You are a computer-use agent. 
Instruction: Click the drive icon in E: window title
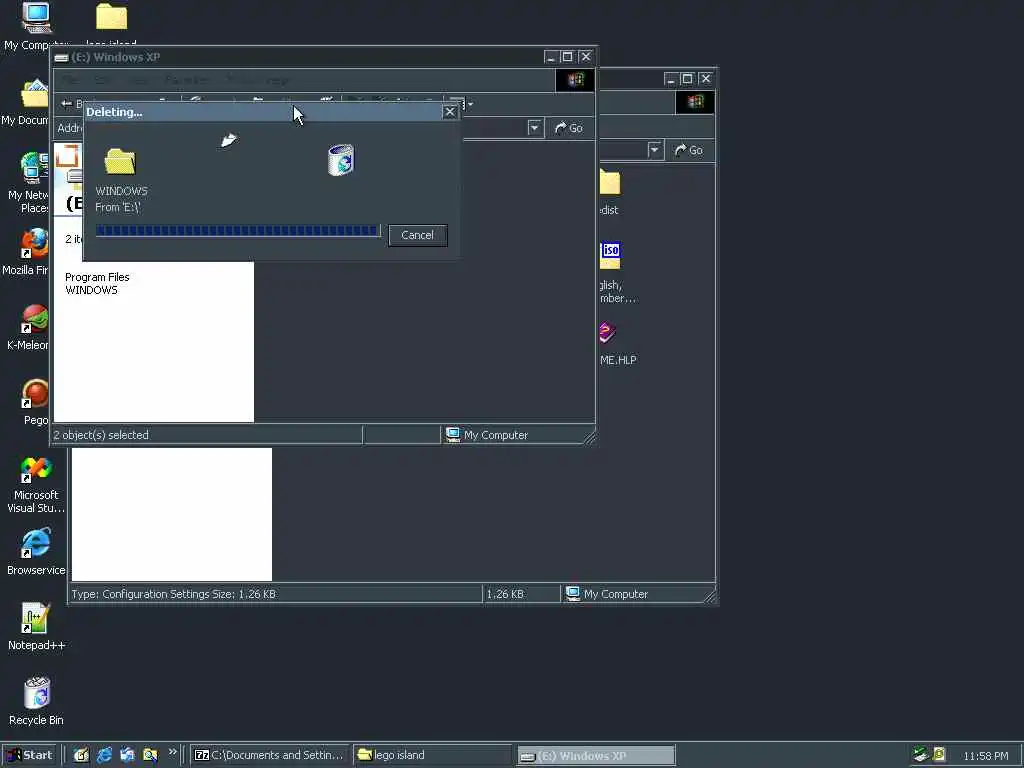coord(61,57)
